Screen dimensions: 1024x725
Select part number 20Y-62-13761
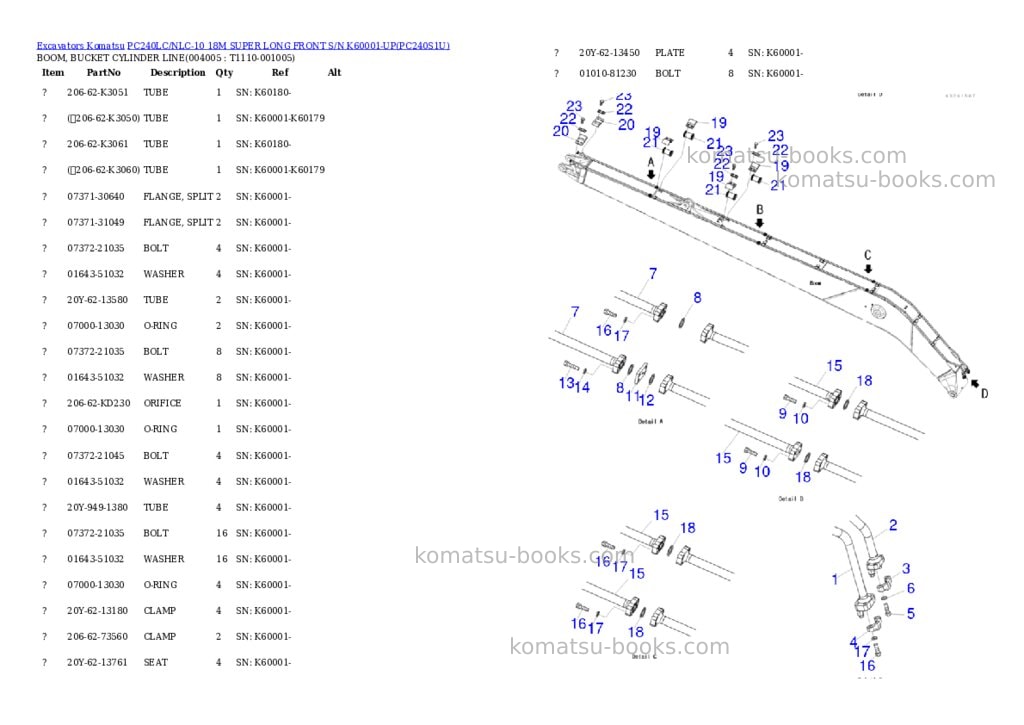[x=98, y=662]
